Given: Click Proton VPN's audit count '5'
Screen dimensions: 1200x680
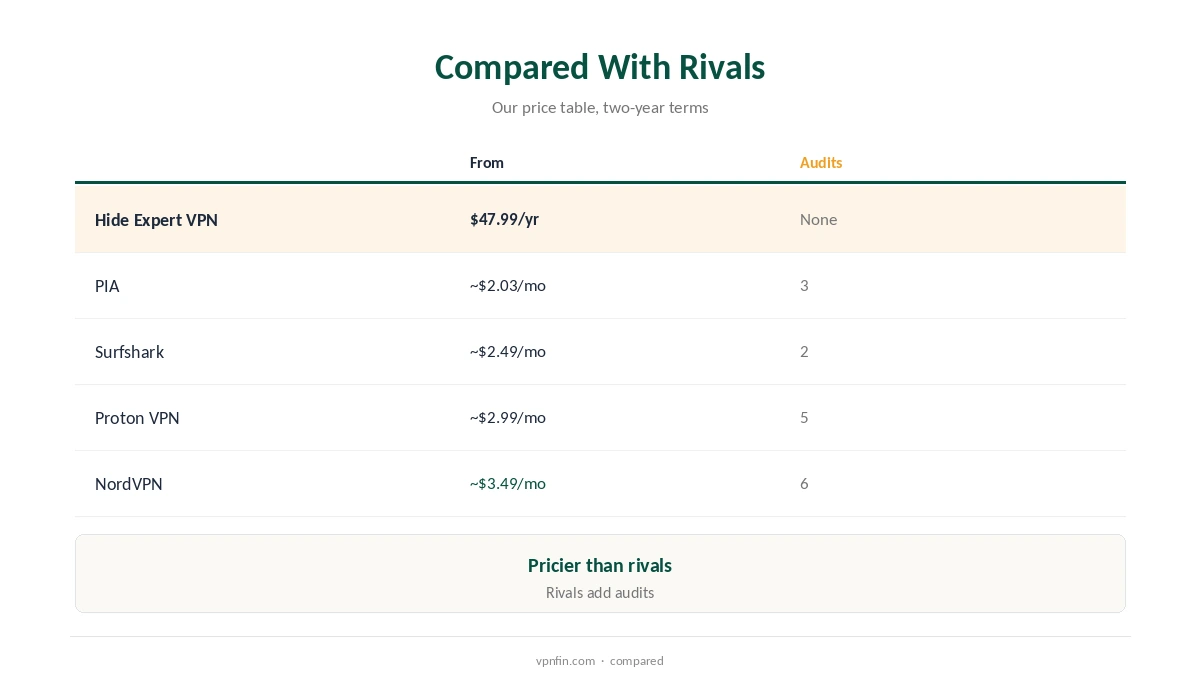Looking at the screenshot, I should click(804, 417).
